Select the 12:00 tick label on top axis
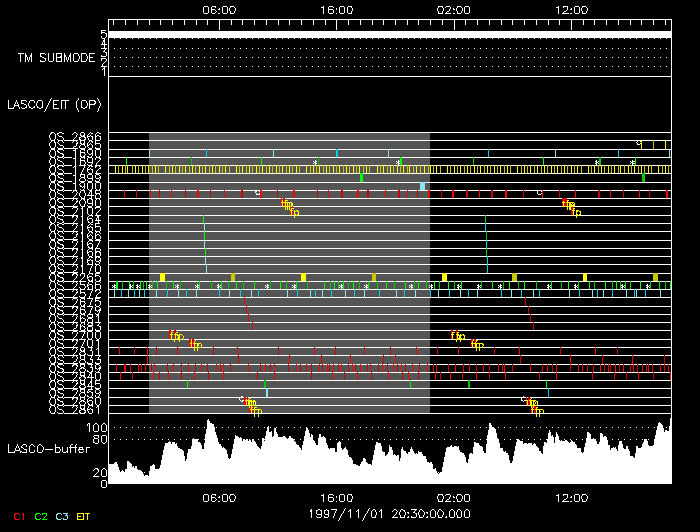This screenshot has width=700, height=532. click(571, 9)
